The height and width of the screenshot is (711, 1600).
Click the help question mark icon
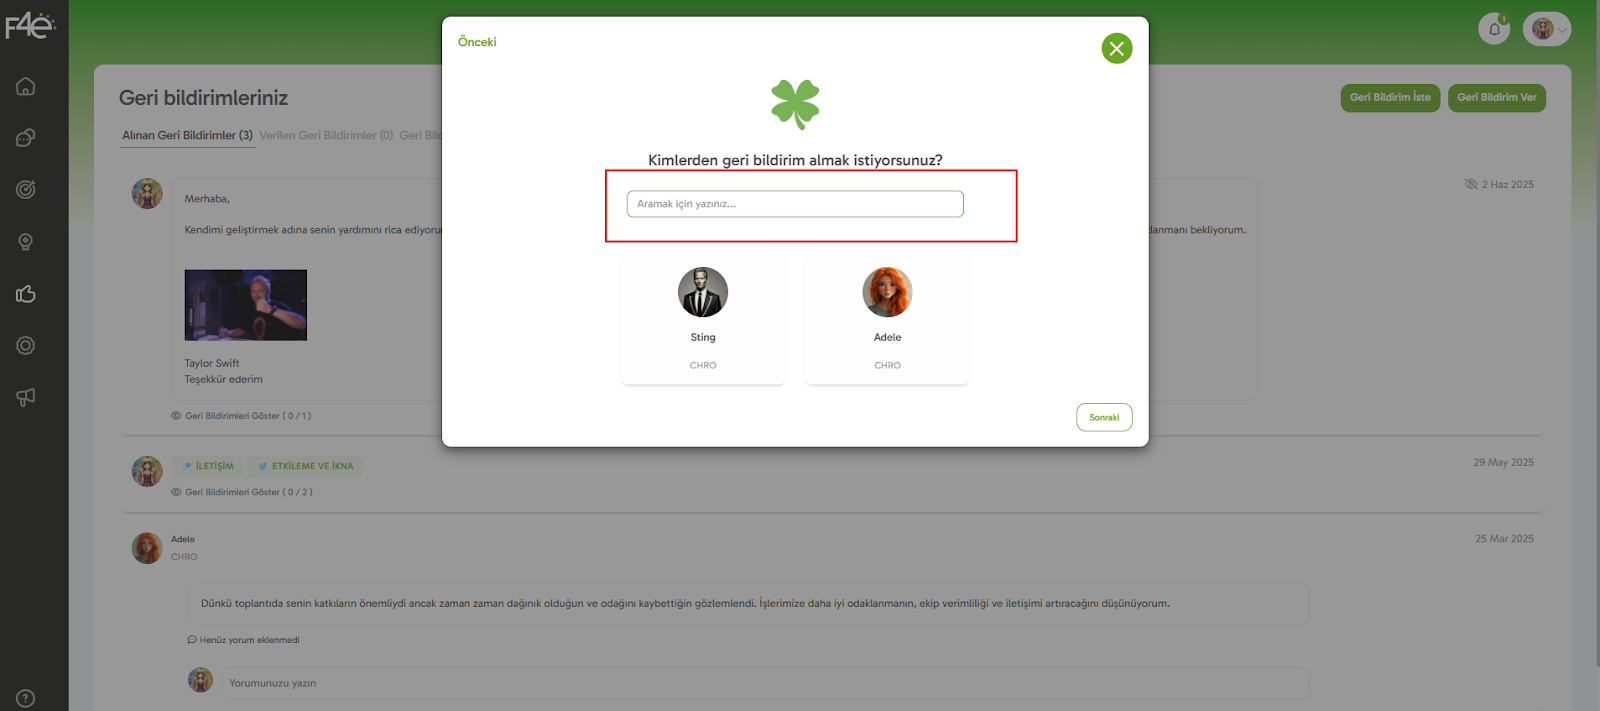pyautogui.click(x=26, y=698)
